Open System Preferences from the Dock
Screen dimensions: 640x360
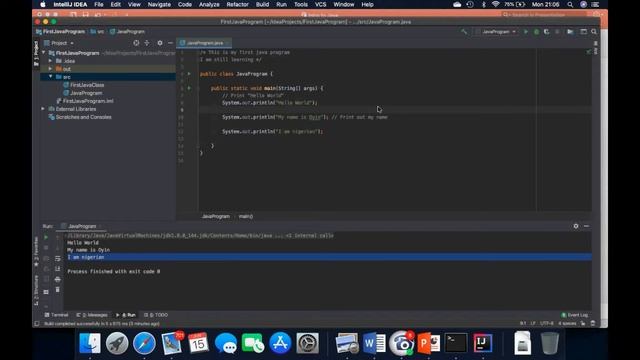click(x=307, y=343)
